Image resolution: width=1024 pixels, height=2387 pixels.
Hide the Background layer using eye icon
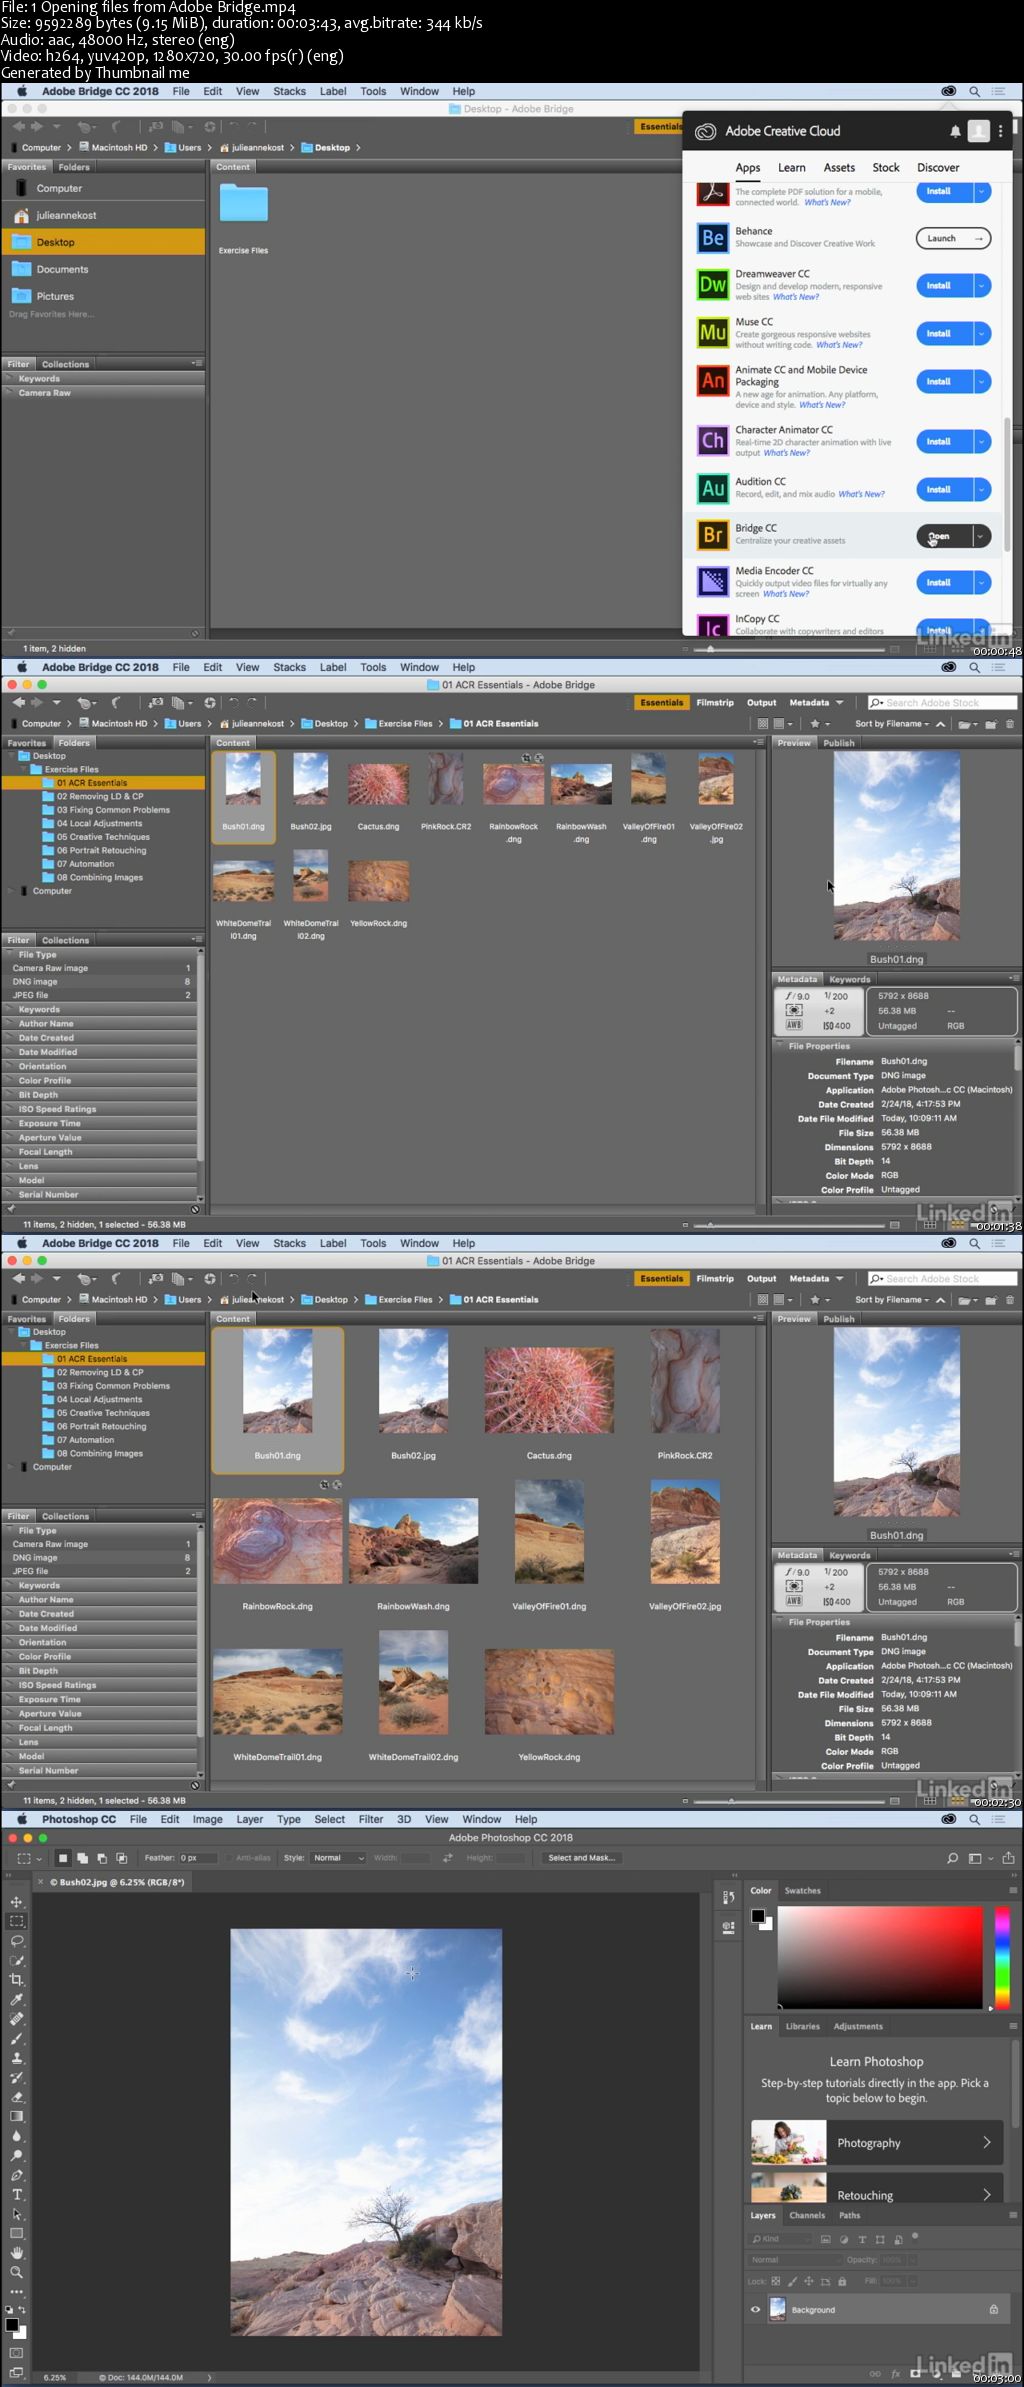click(756, 2309)
